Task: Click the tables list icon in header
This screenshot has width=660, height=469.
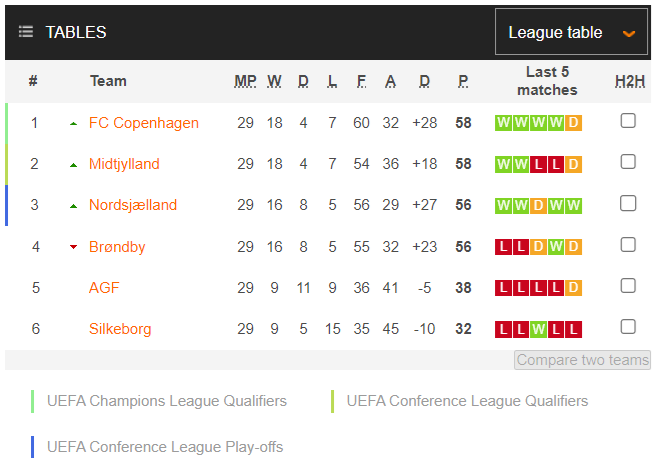Action: tap(26, 32)
